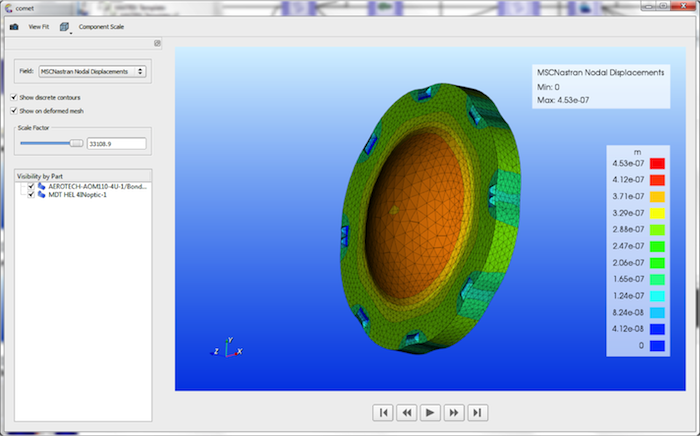
Task: Click the comet application icon in title bar
Action: click(8, 8)
